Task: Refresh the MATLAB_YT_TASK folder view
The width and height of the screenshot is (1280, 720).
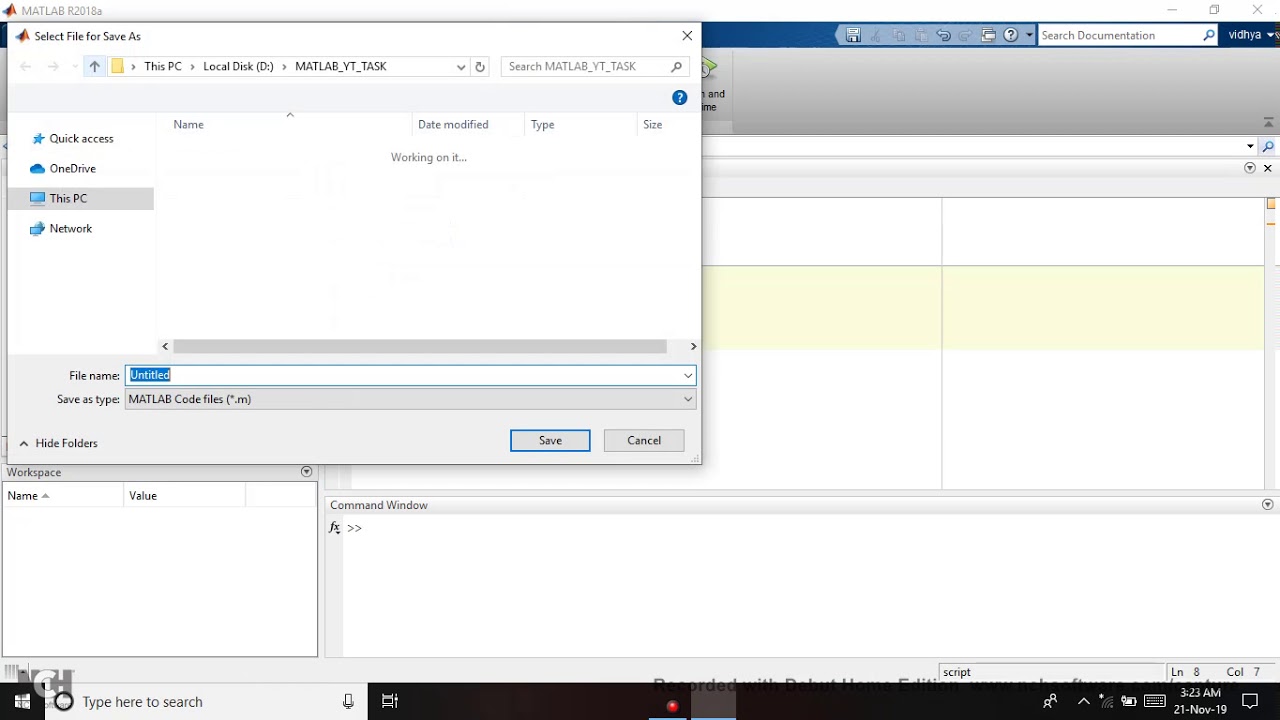Action: pyautogui.click(x=480, y=67)
